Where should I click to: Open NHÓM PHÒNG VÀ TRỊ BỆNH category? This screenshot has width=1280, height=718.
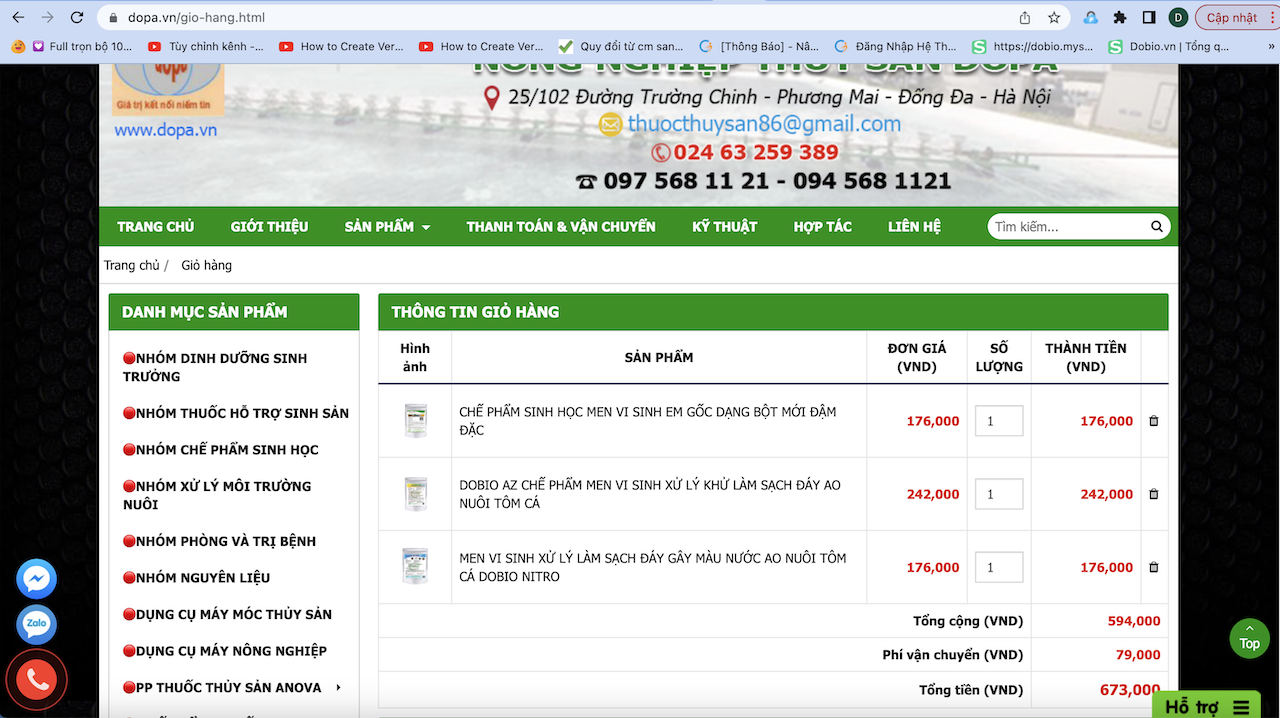(219, 541)
